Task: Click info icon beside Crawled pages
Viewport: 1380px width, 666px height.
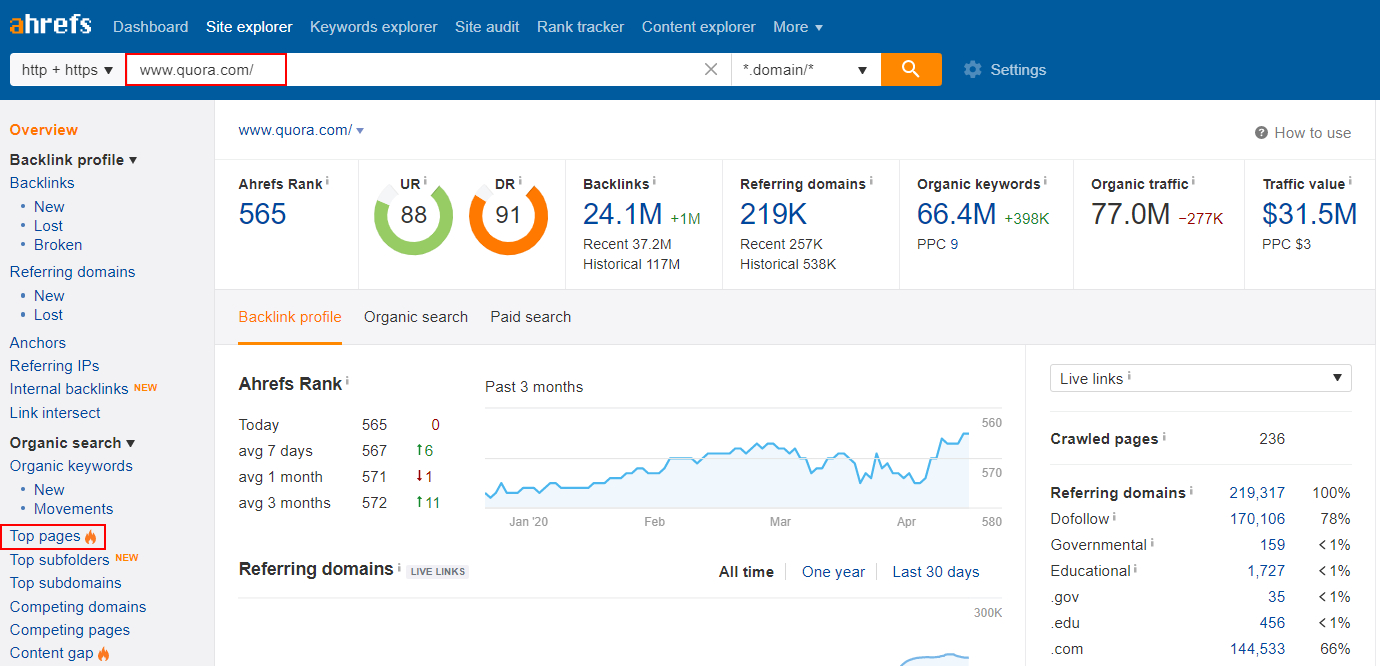Action: pos(1164,437)
